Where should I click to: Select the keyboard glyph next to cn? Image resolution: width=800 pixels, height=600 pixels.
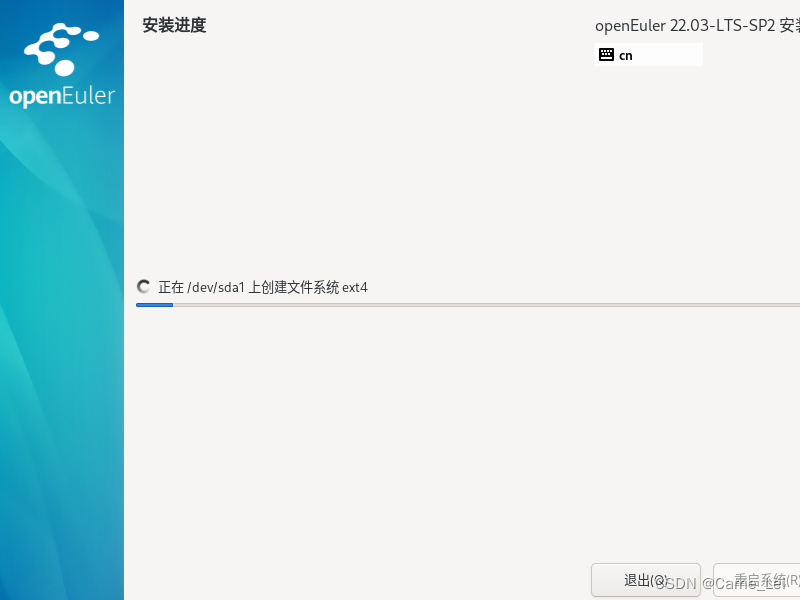[606, 54]
